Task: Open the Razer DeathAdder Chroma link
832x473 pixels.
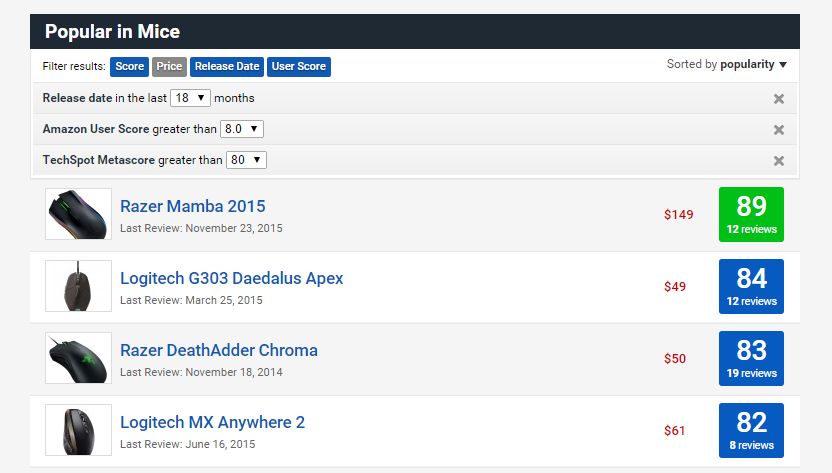Action: pos(219,350)
